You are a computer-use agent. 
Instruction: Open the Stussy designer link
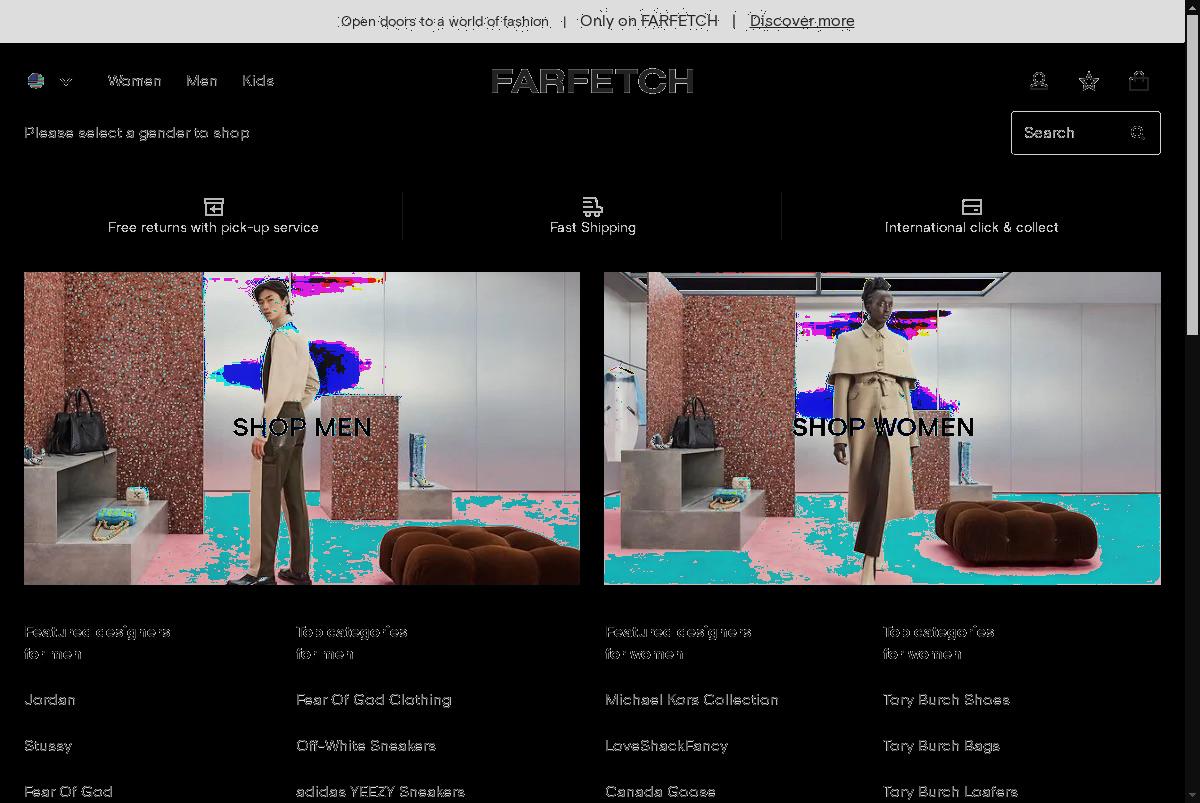coord(48,746)
